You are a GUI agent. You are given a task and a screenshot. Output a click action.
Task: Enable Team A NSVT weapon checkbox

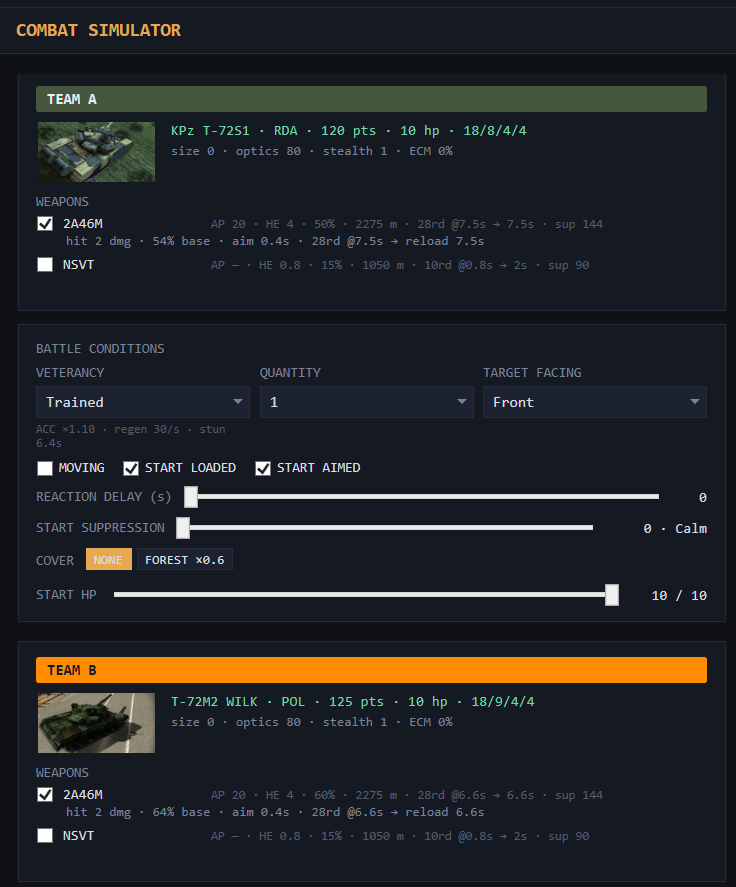pos(45,264)
